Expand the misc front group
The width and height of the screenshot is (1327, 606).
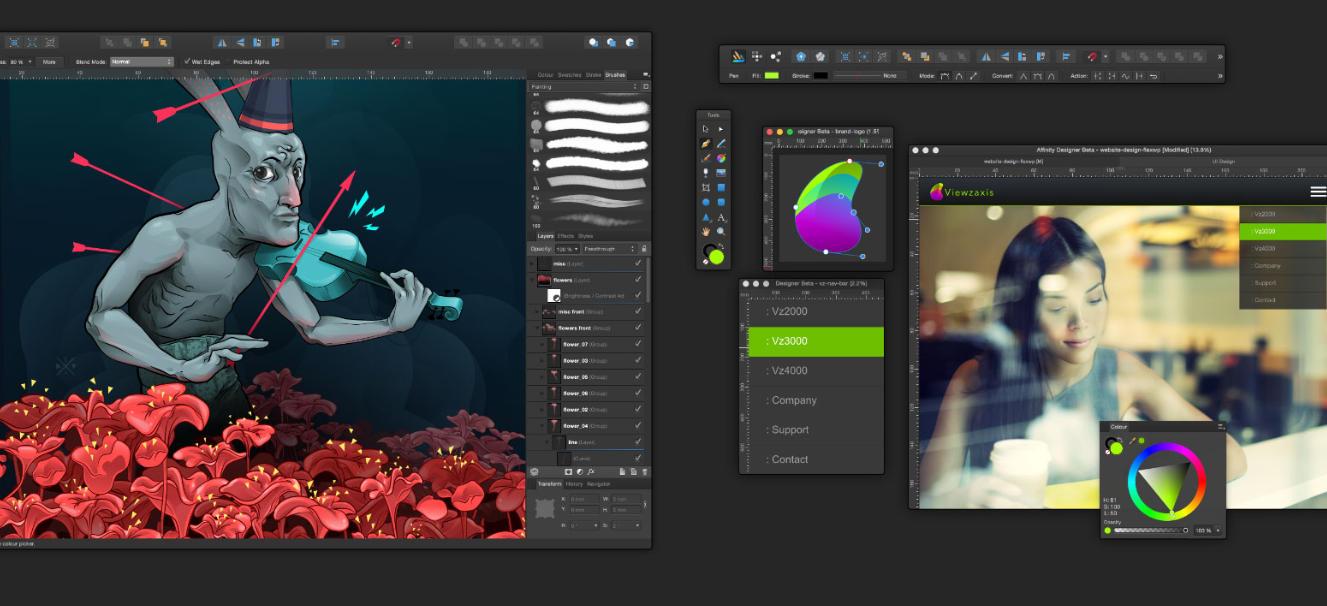pos(537,312)
